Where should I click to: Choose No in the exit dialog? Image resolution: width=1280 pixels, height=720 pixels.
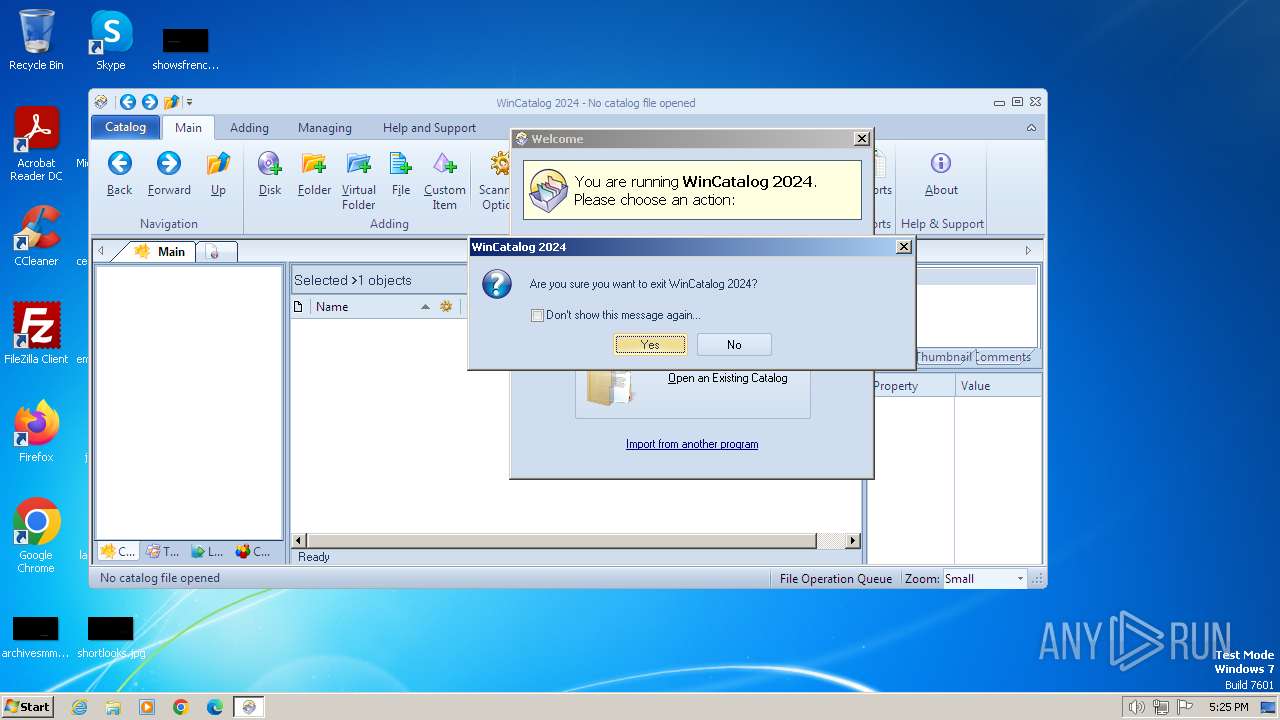734,344
